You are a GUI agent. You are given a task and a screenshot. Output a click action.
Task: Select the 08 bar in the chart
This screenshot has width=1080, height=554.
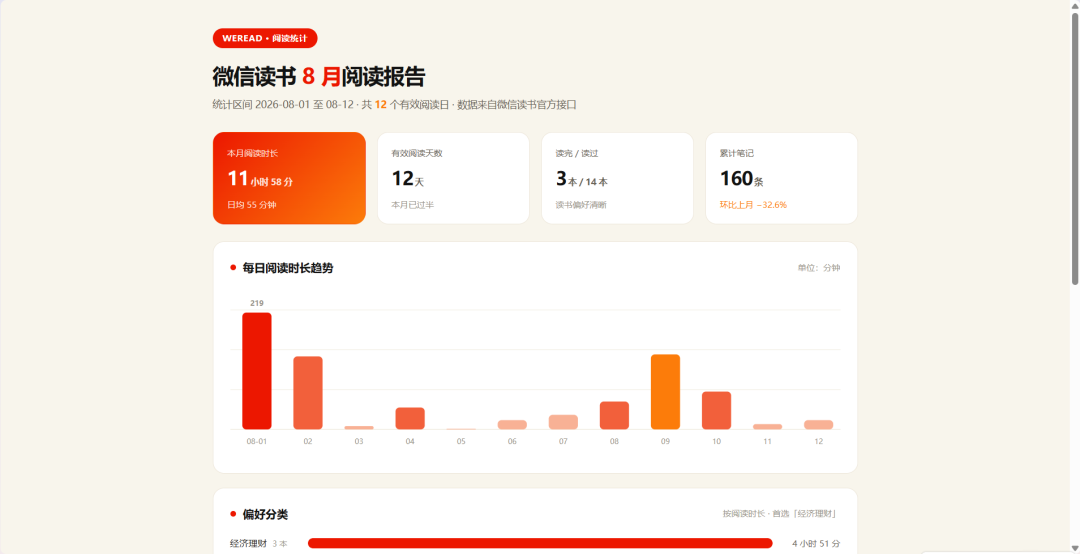click(x=614, y=416)
